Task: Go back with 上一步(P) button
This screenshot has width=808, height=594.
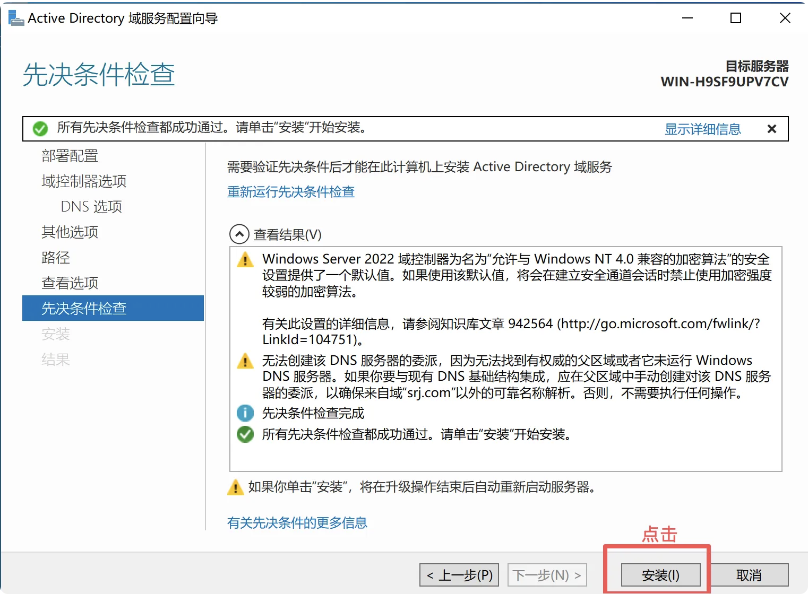Action: pyautogui.click(x=459, y=575)
